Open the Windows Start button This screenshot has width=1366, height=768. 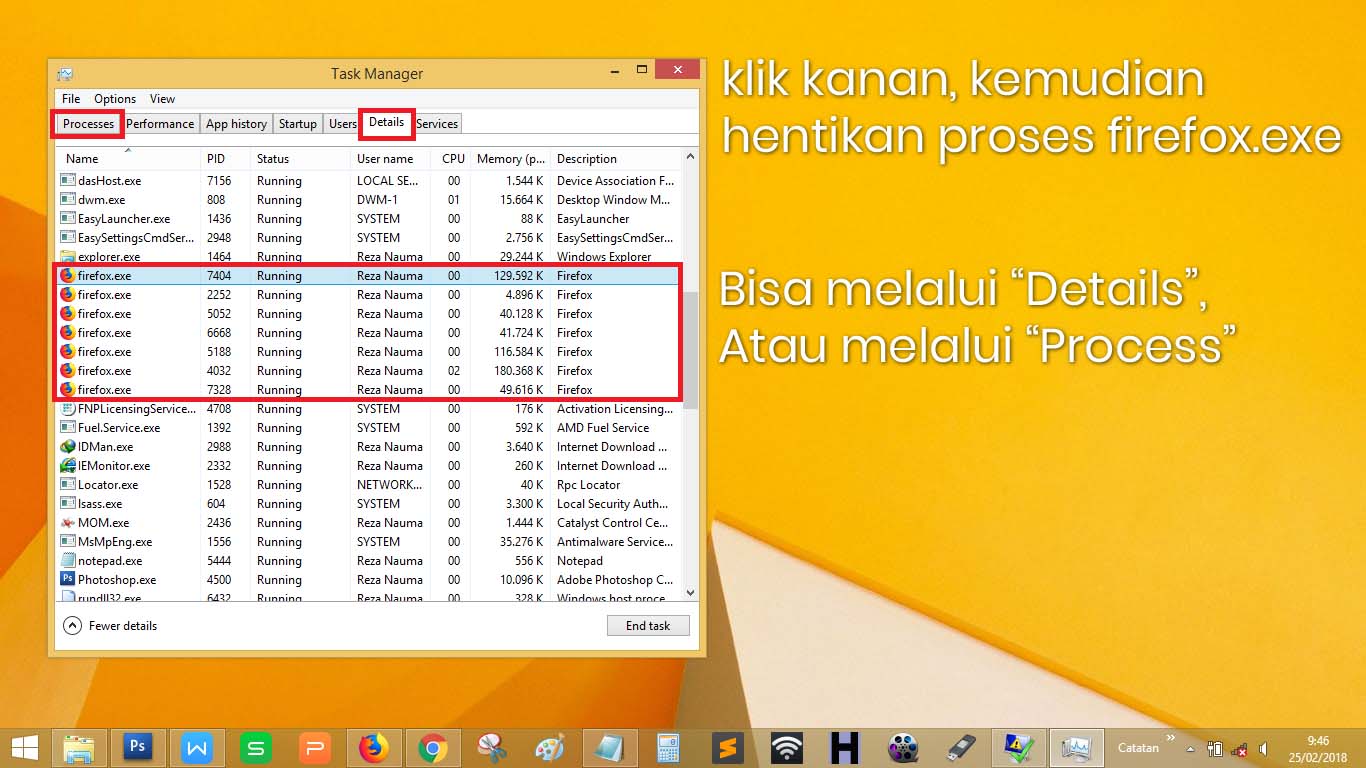tap(24, 747)
